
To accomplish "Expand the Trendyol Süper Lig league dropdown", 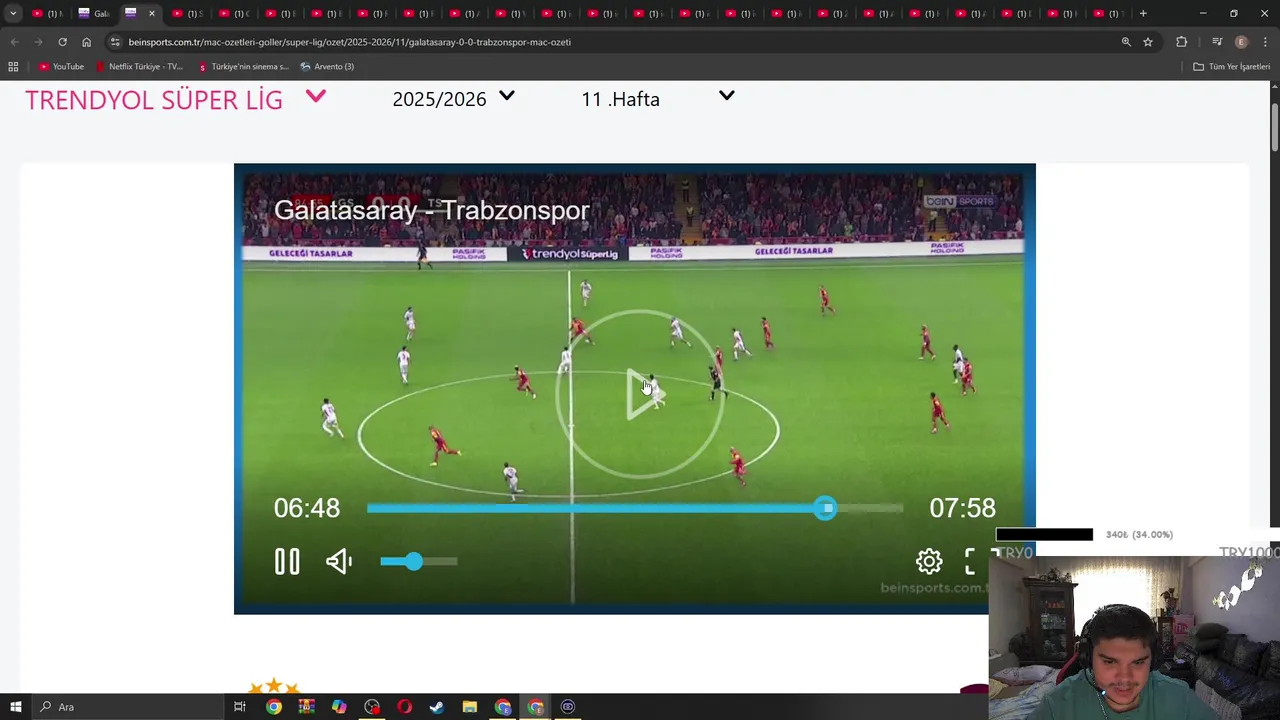I will pos(316,97).
